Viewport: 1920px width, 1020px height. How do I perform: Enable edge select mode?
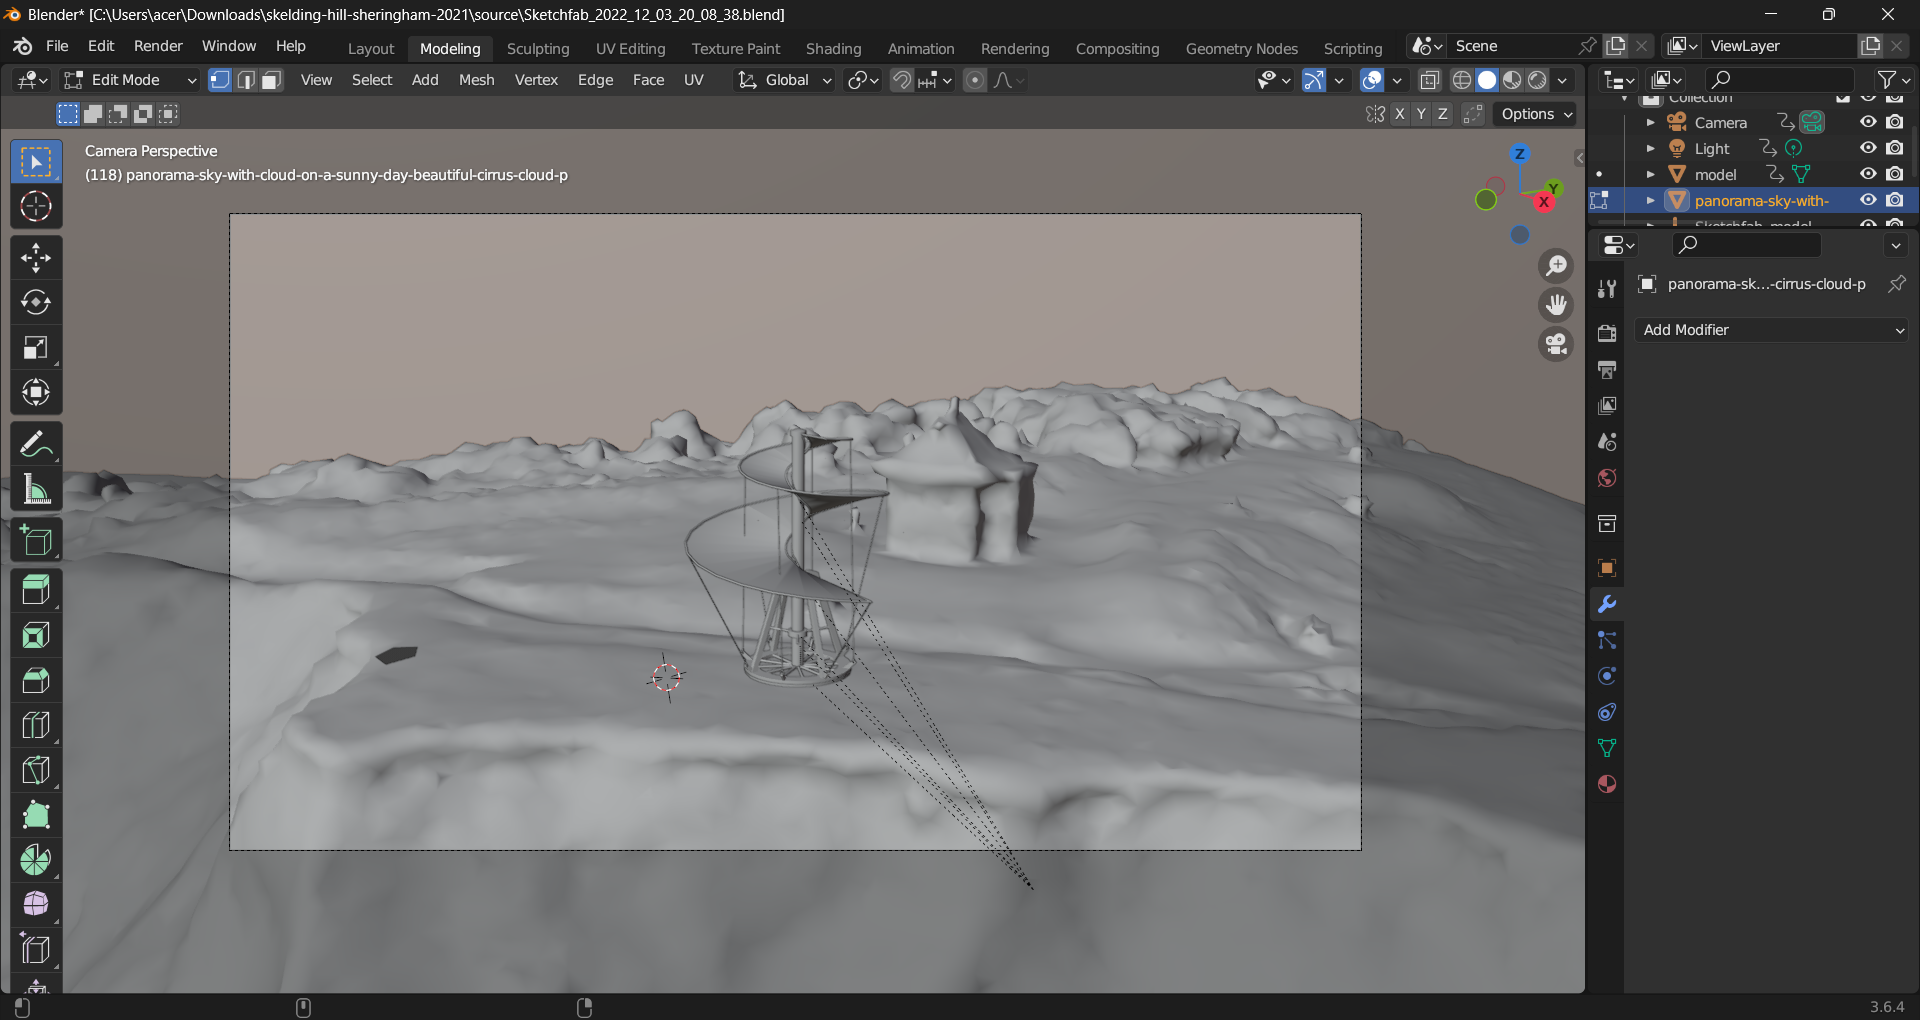click(x=246, y=80)
